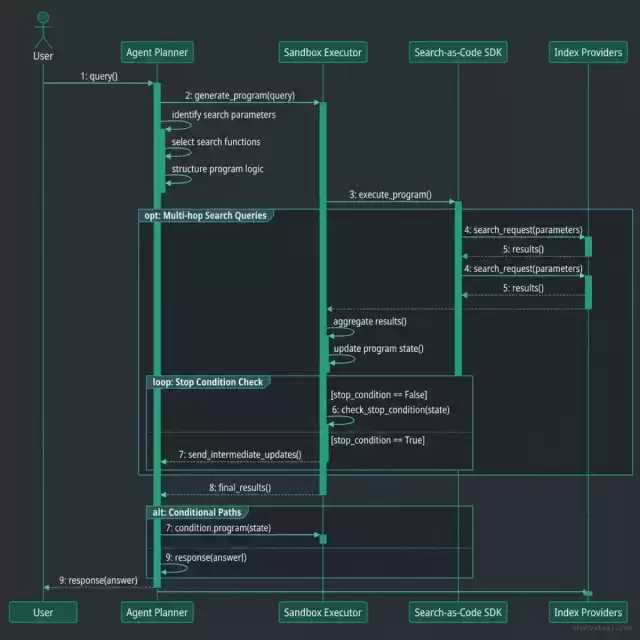Click the '6: check_stop_condition(state)' label
The height and width of the screenshot is (640, 640).
click(391, 410)
